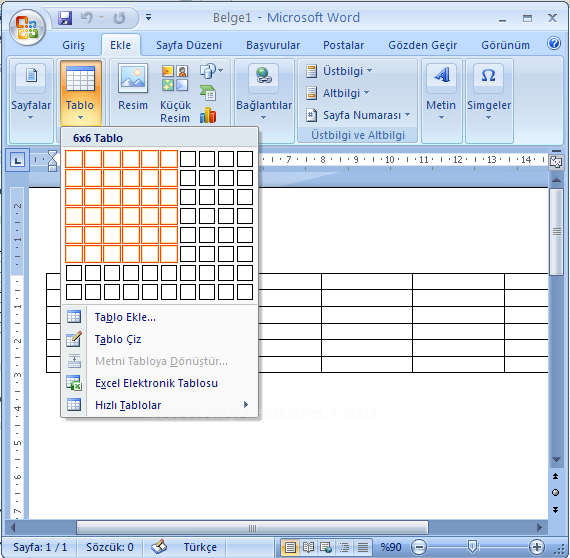Switch to Draft view
This screenshot has height=558, width=570.
click(362, 547)
